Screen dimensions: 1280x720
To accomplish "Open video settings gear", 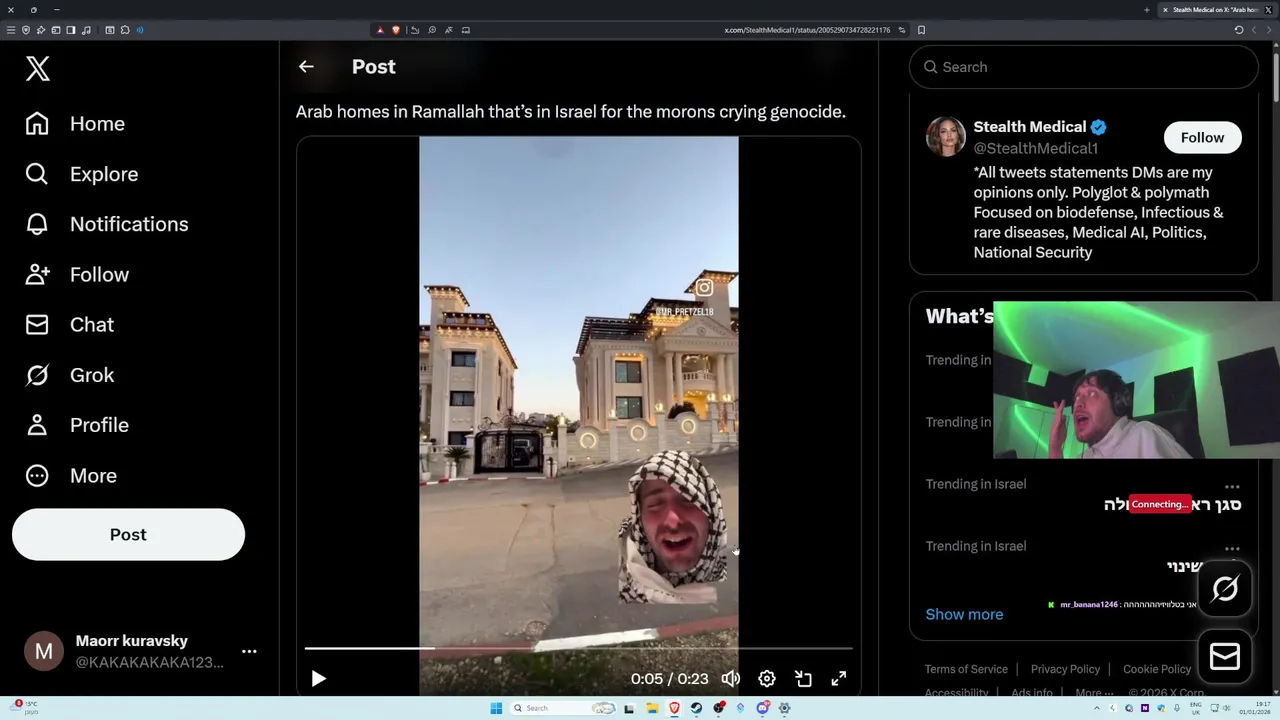I will click(x=767, y=679).
